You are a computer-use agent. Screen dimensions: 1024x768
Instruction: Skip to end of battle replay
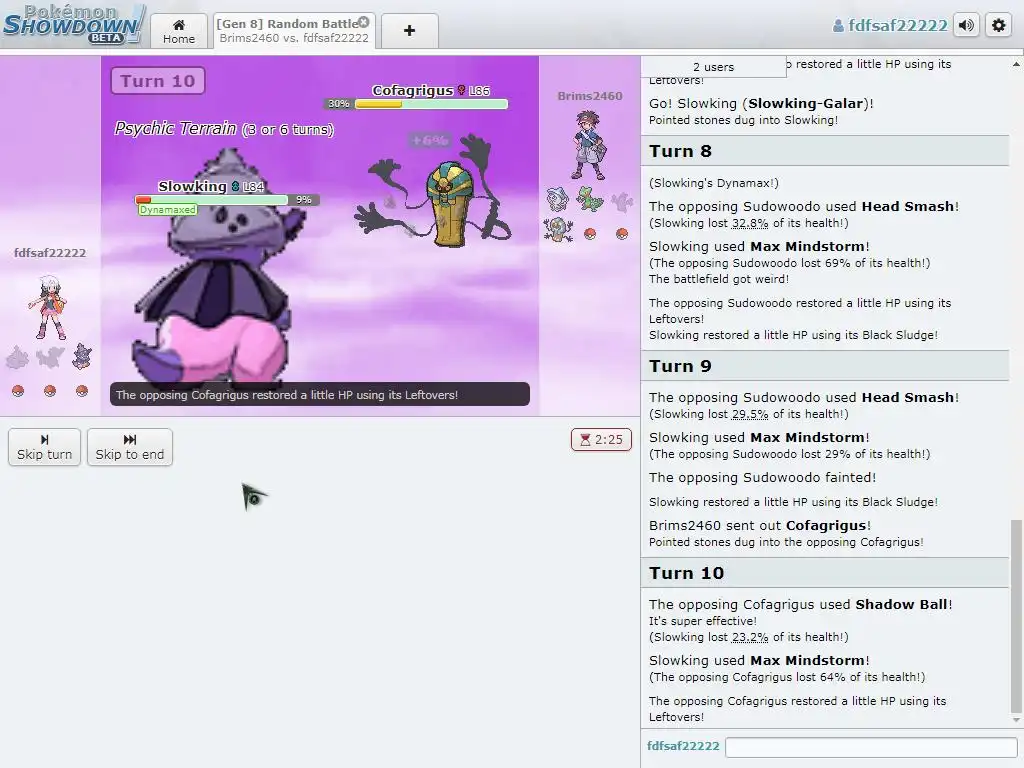click(130, 447)
